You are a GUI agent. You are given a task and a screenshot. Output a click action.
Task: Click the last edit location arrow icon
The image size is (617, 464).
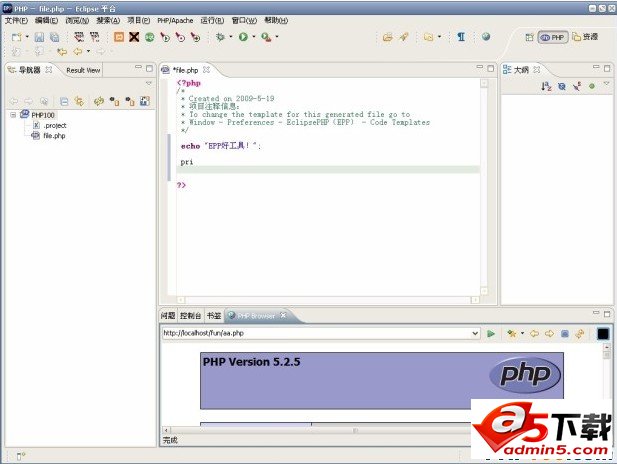click(62, 52)
